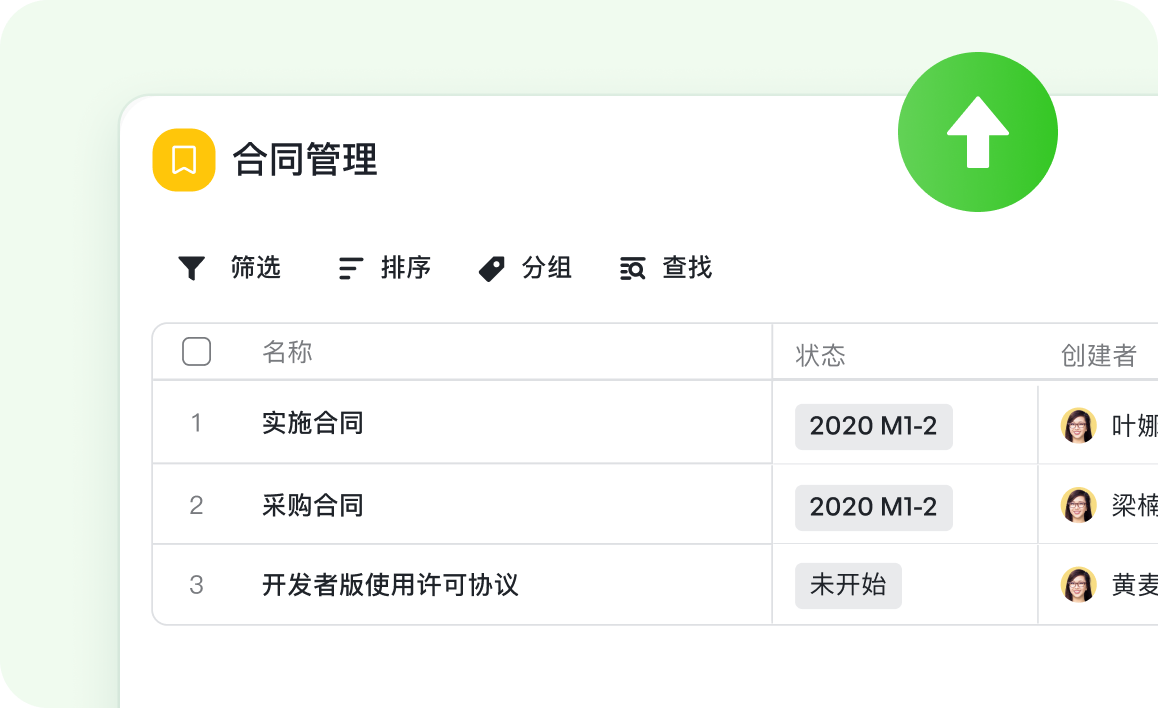Open the 采购合同 record
1158x708 pixels.
pos(312,505)
